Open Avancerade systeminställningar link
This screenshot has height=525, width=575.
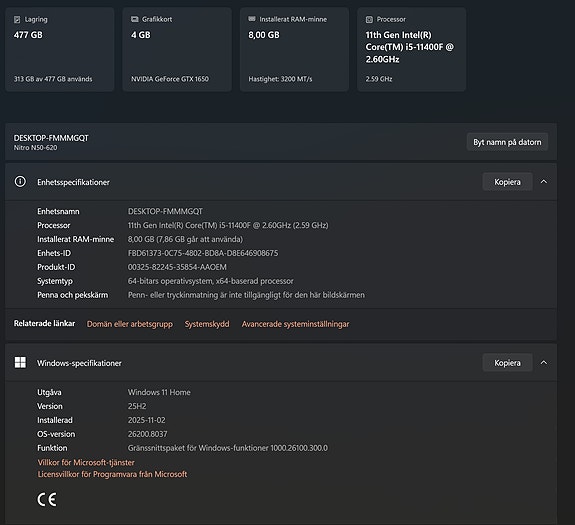(x=295, y=324)
